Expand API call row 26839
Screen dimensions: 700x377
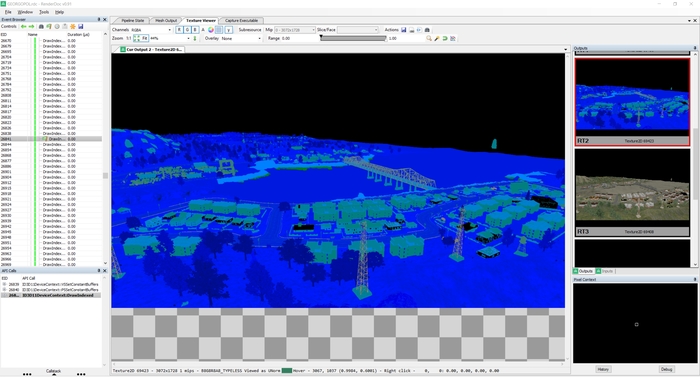click(x=4, y=284)
